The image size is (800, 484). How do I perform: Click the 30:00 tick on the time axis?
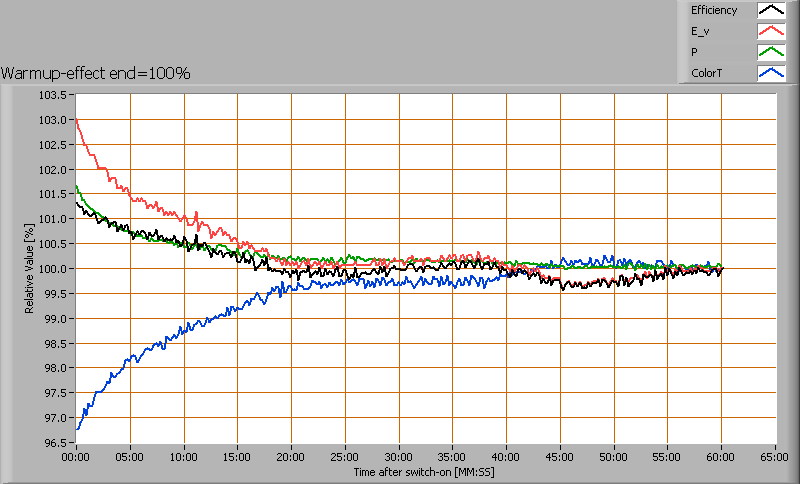(x=399, y=456)
